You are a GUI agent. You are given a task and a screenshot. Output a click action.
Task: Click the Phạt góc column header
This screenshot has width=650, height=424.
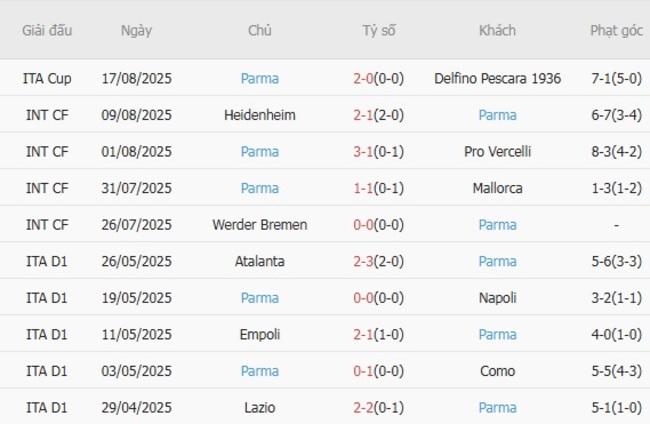(x=616, y=31)
